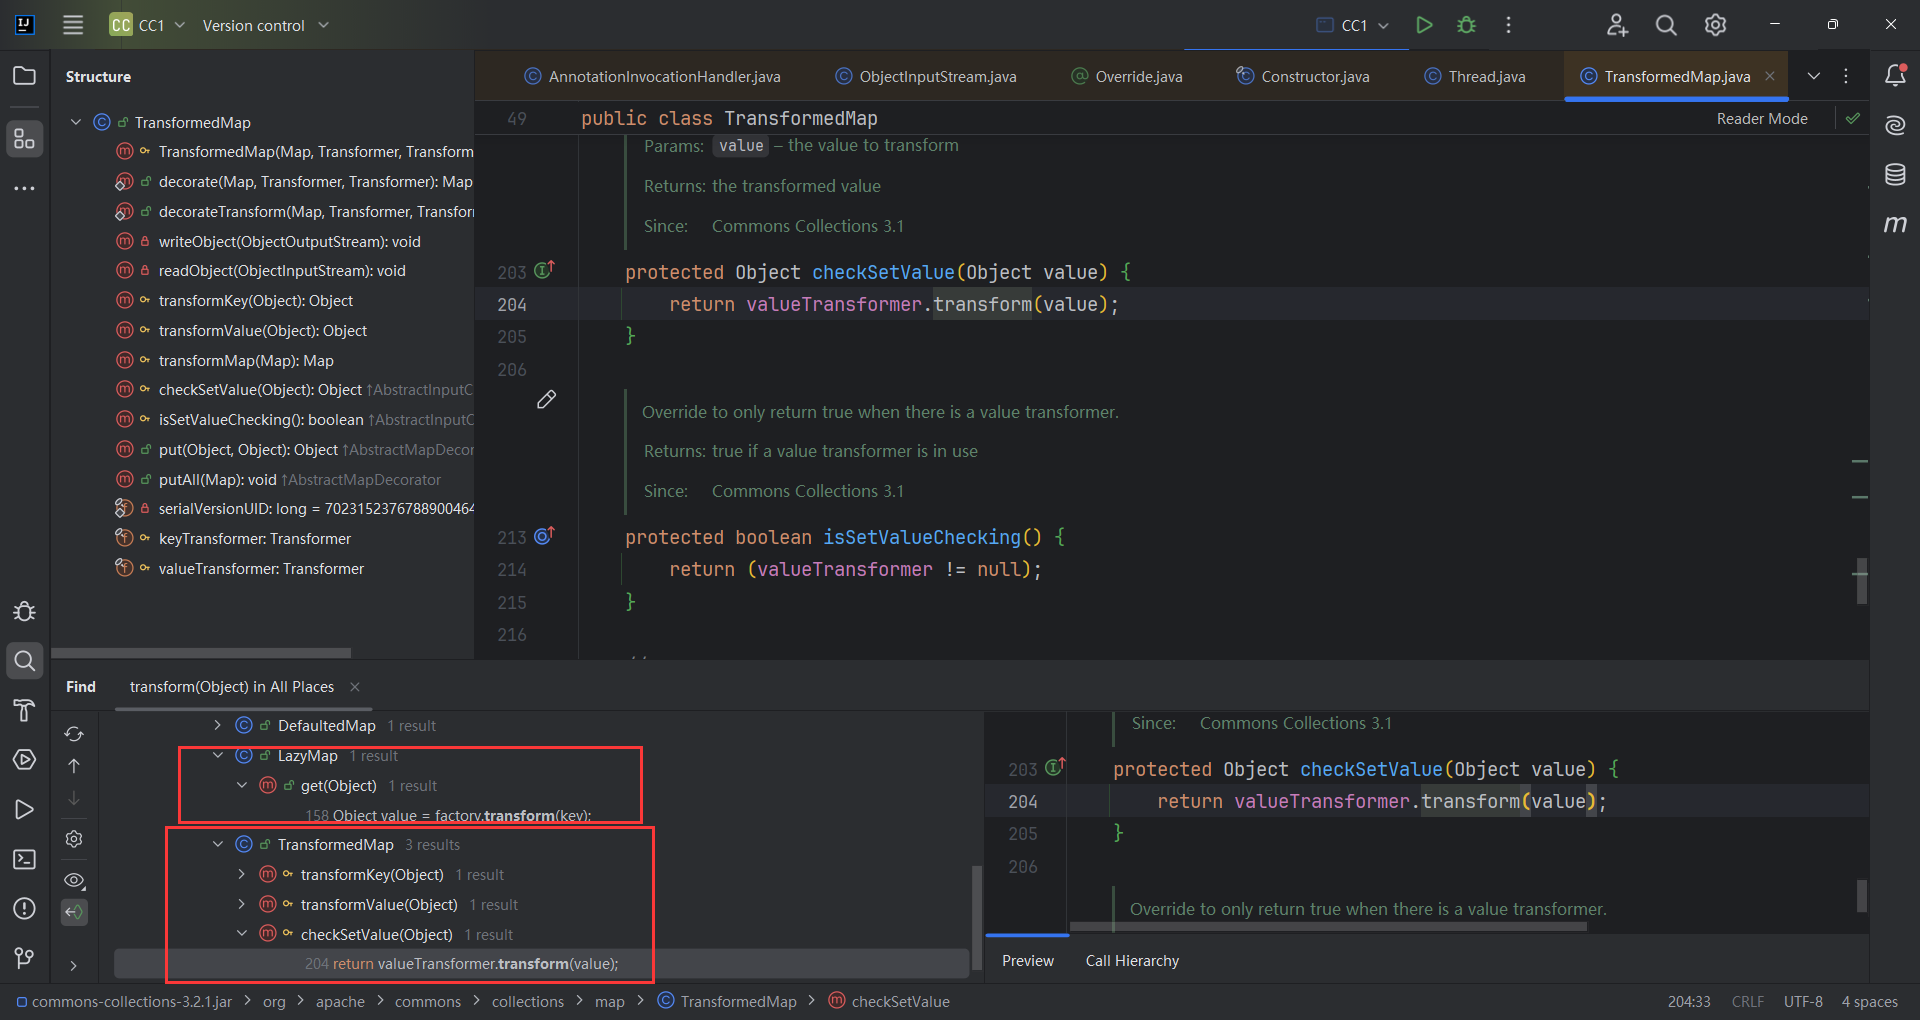This screenshot has width=1920, height=1020.
Task: Open Code With Me icon
Action: click(x=1617, y=25)
